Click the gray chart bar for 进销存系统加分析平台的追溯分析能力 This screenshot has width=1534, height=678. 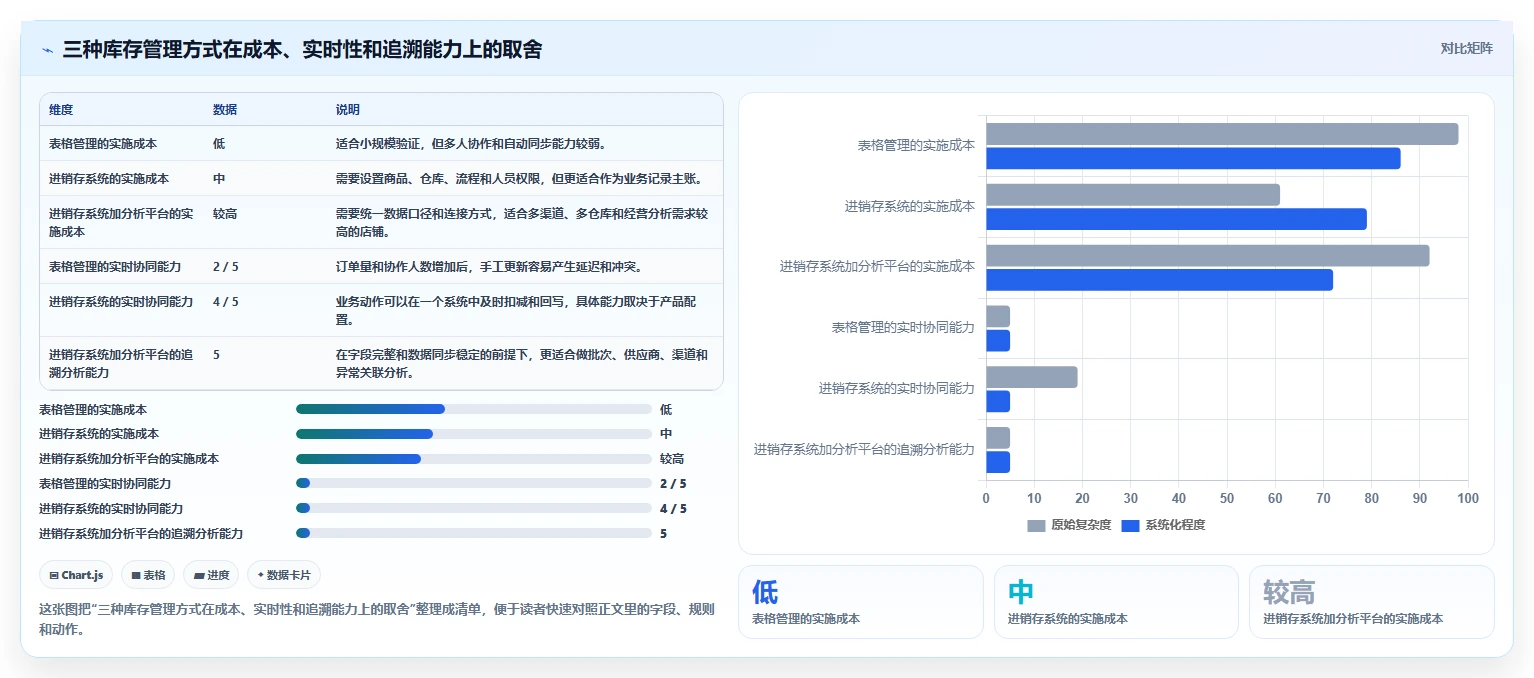click(998, 438)
